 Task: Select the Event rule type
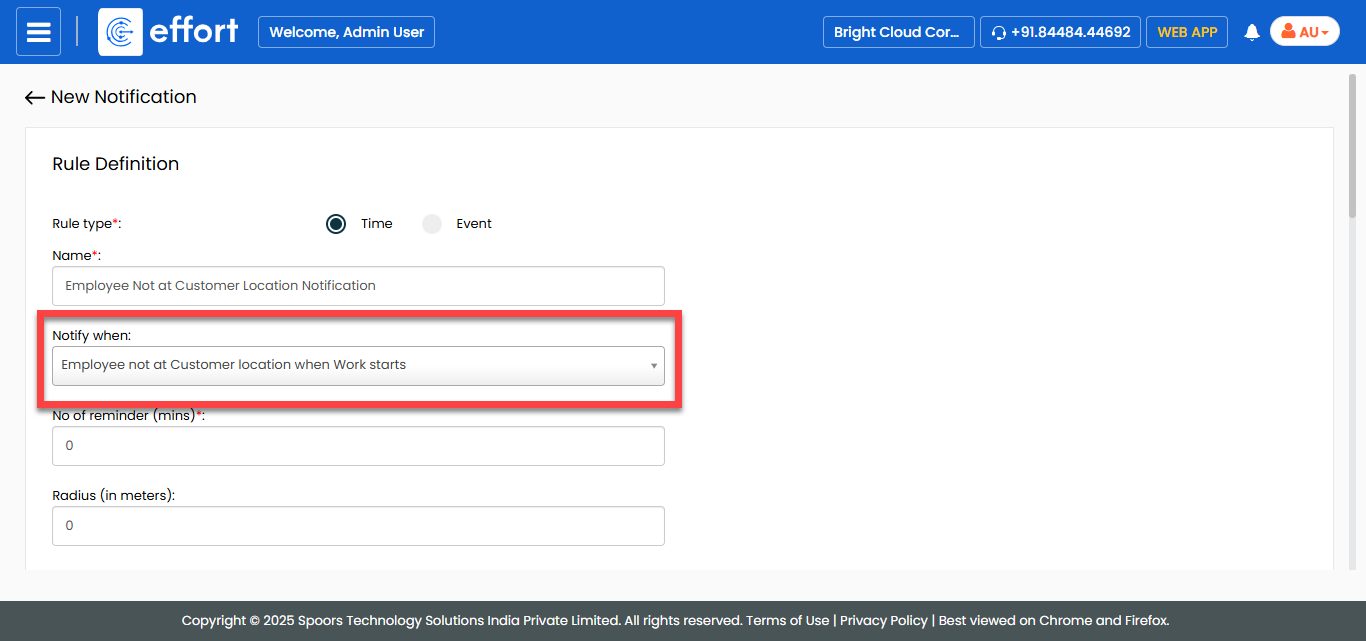click(432, 224)
